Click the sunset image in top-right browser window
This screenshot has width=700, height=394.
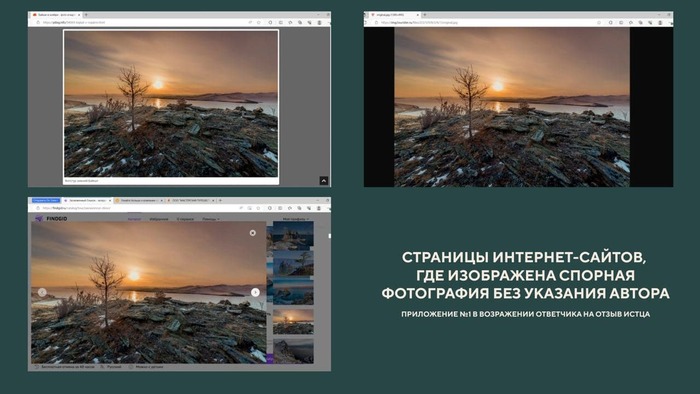tap(512, 107)
